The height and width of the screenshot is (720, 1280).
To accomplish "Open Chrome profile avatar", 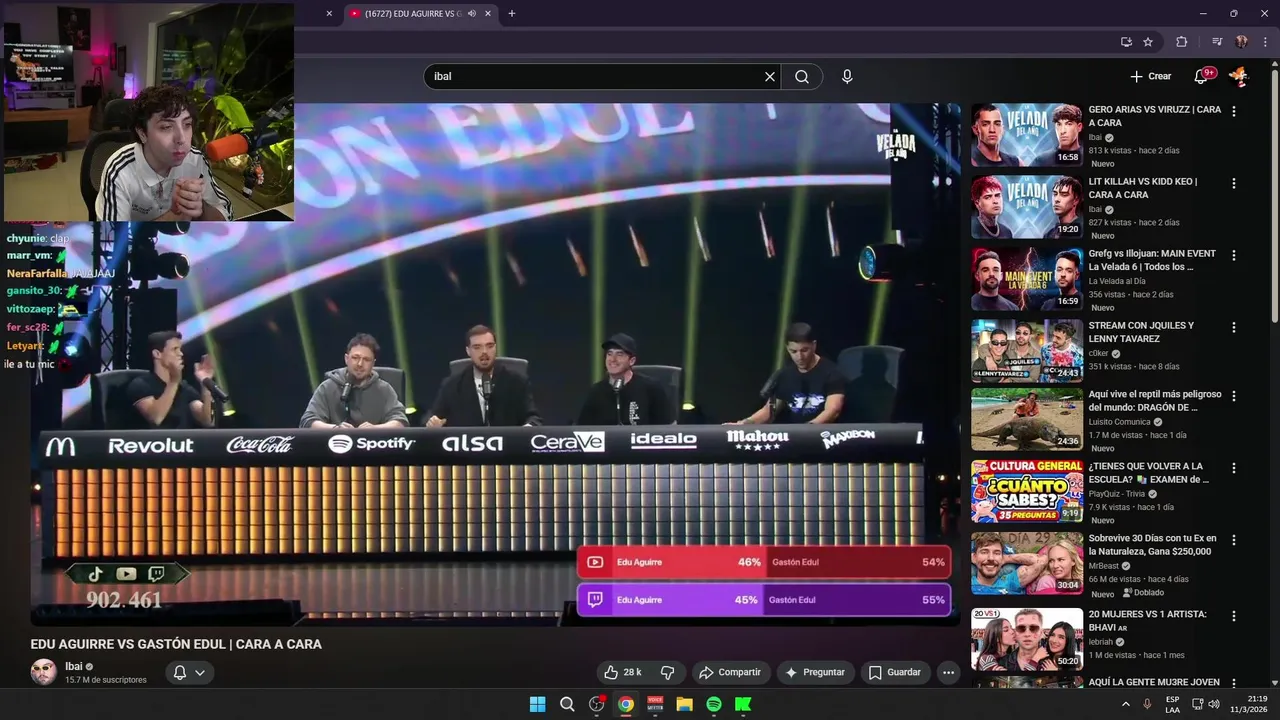I will point(1241,42).
